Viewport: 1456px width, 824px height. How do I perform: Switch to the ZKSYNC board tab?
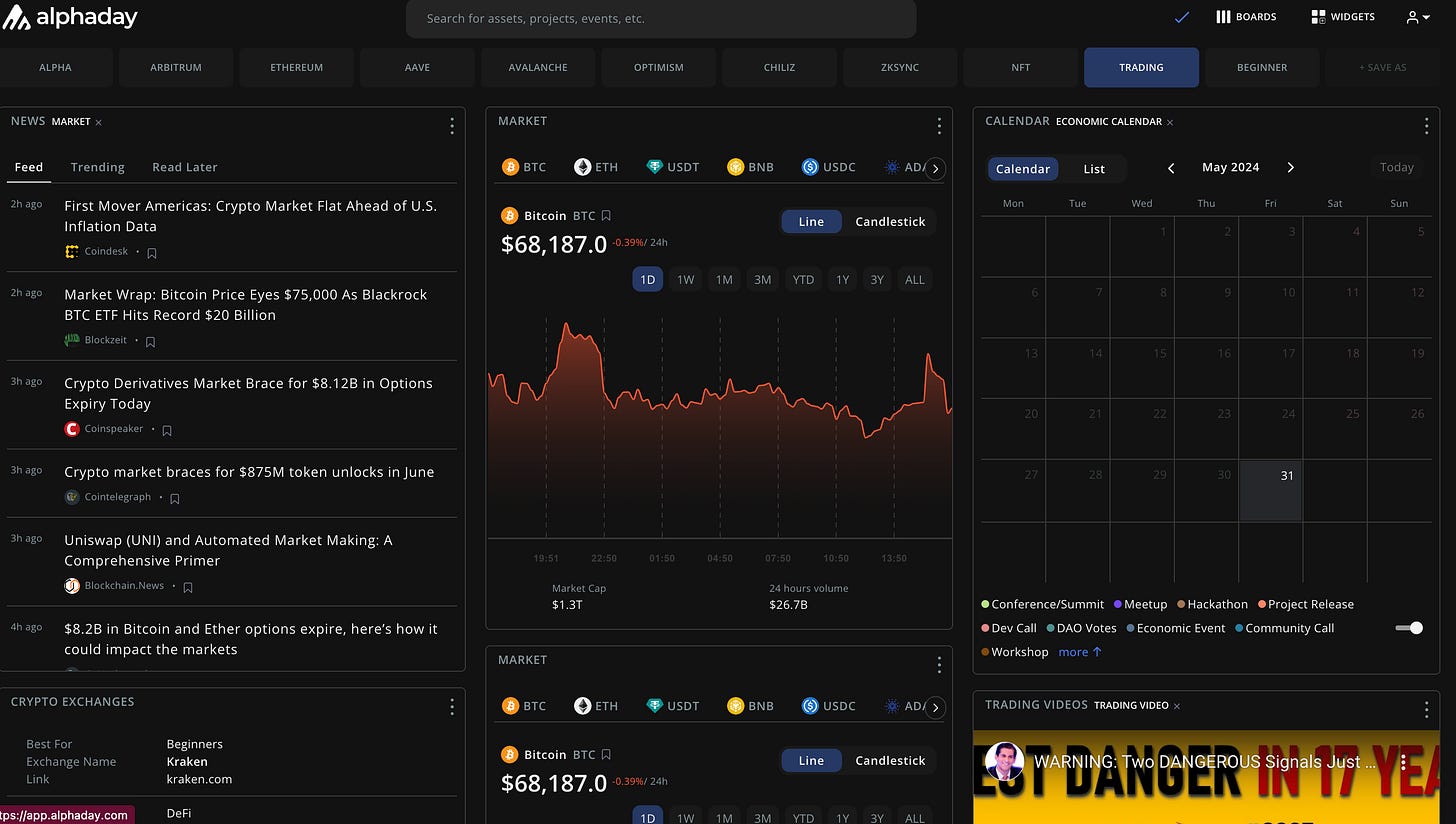[900, 67]
